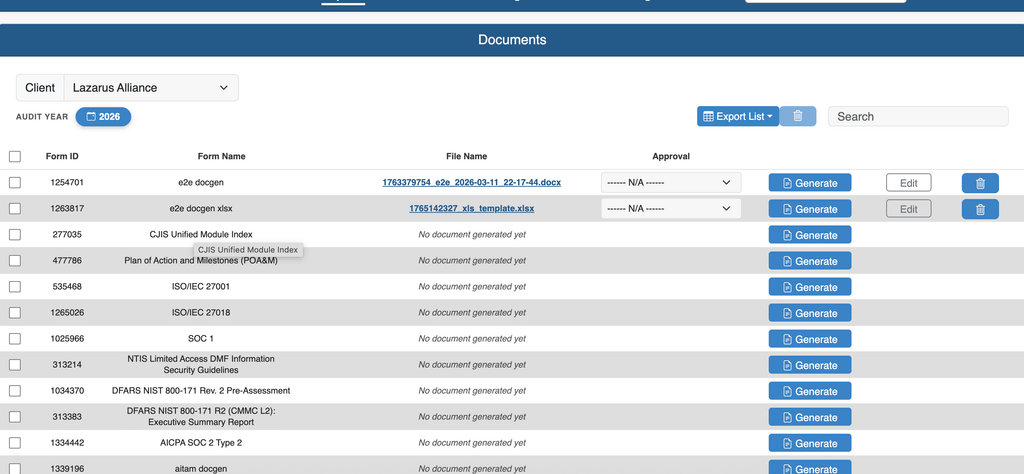1024x474 pixels.
Task: Check the SOC 1 row checkbox
Action: (x=15, y=339)
